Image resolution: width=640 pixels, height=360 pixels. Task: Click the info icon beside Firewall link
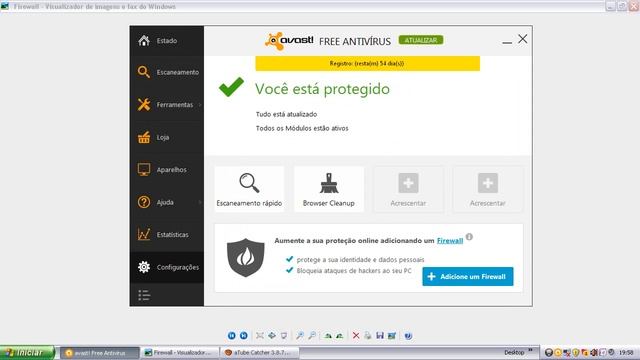click(x=469, y=237)
